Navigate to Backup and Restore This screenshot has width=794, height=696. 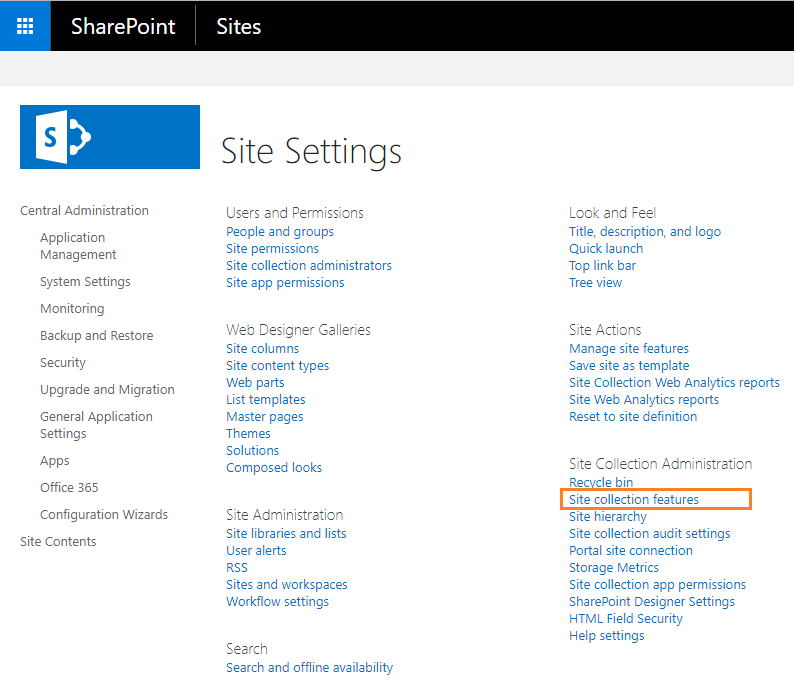(x=96, y=335)
